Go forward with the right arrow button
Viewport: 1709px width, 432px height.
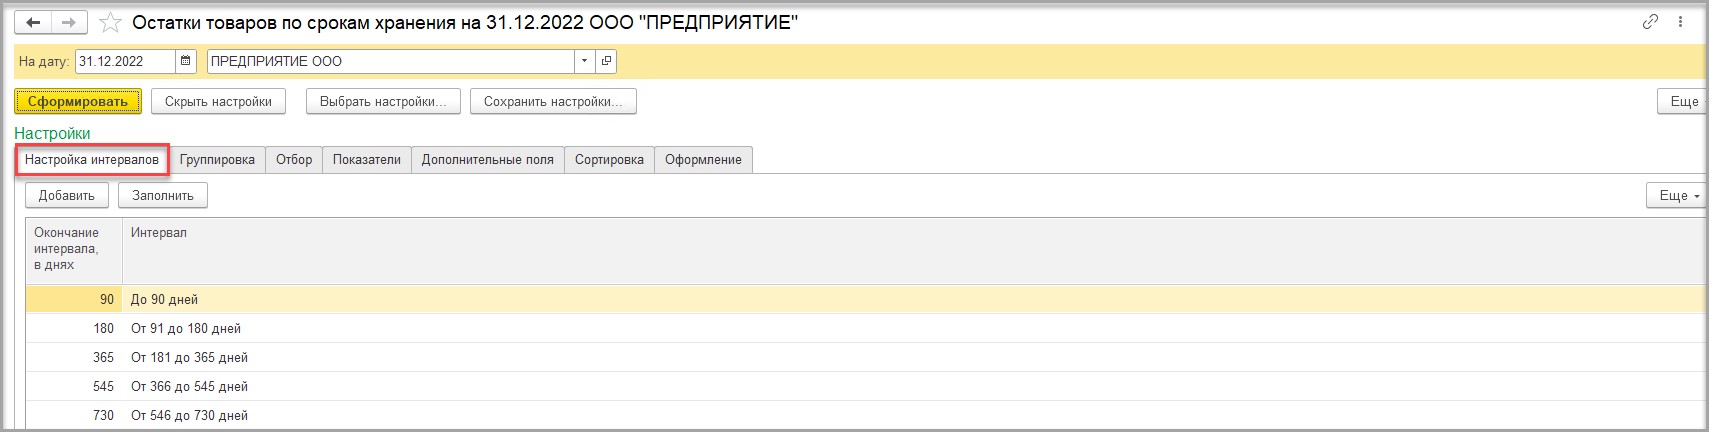tap(69, 22)
